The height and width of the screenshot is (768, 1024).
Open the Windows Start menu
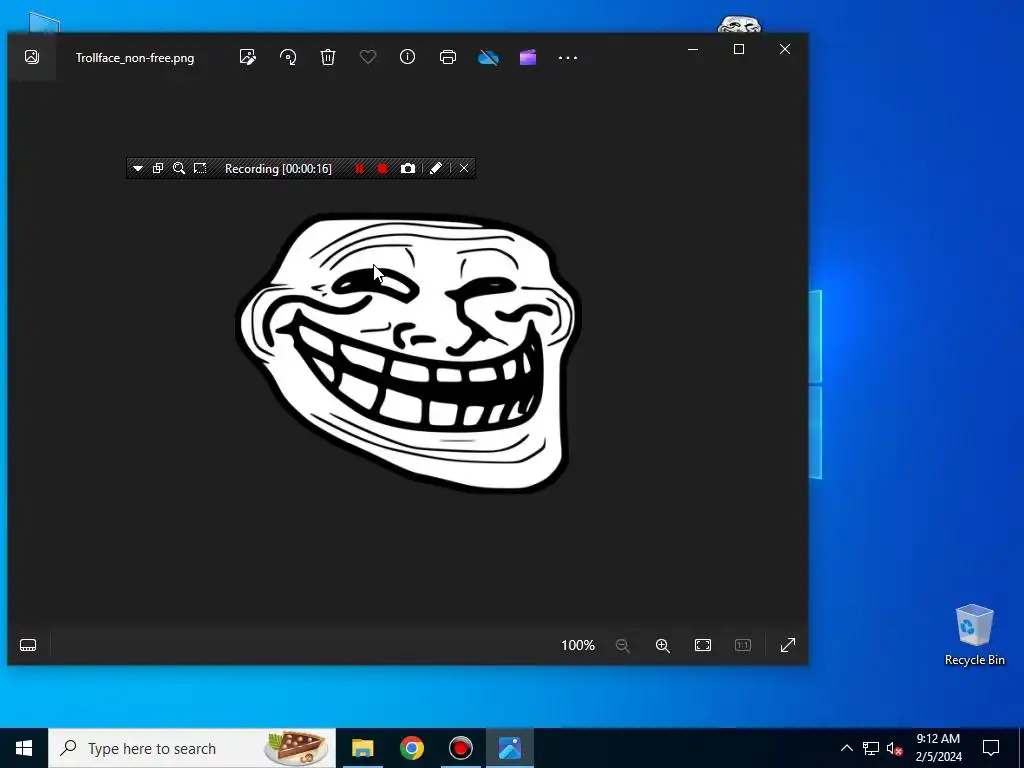coord(24,748)
